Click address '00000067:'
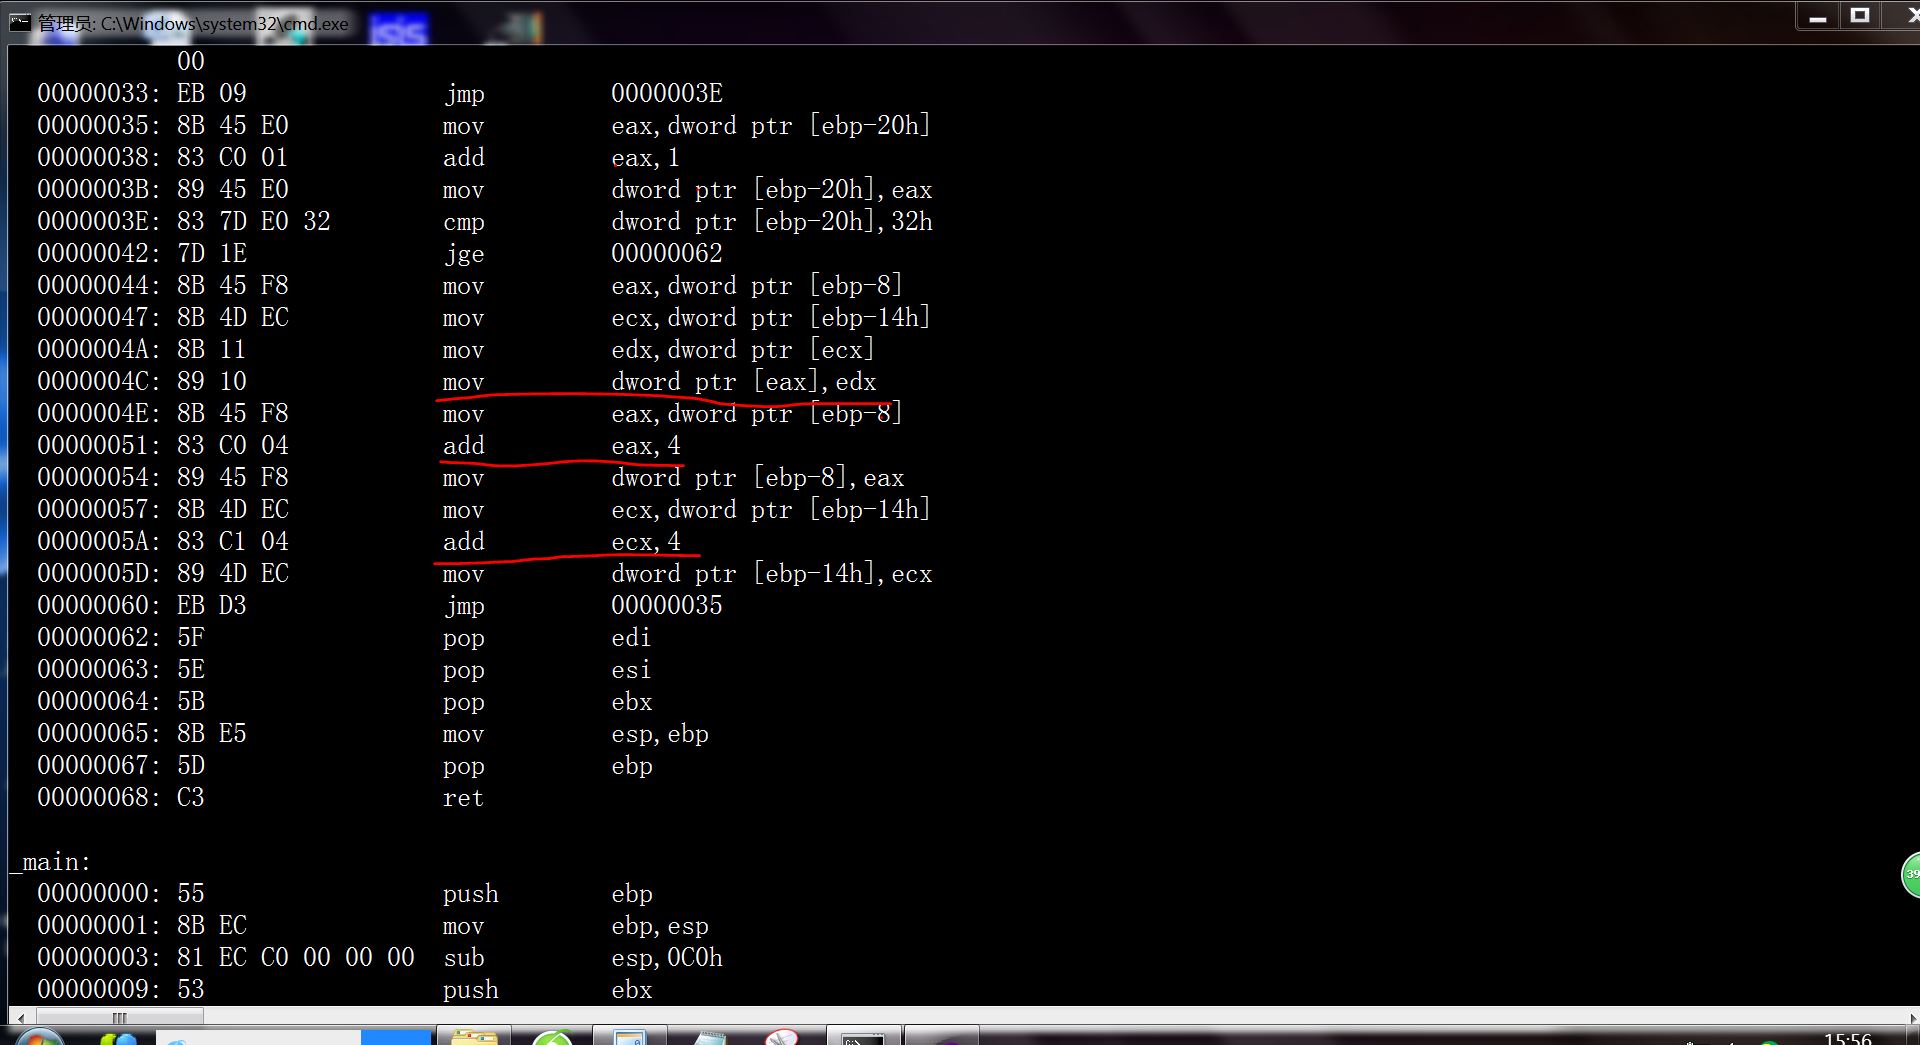Image resolution: width=1920 pixels, height=1045 pixels. [99, 766]
